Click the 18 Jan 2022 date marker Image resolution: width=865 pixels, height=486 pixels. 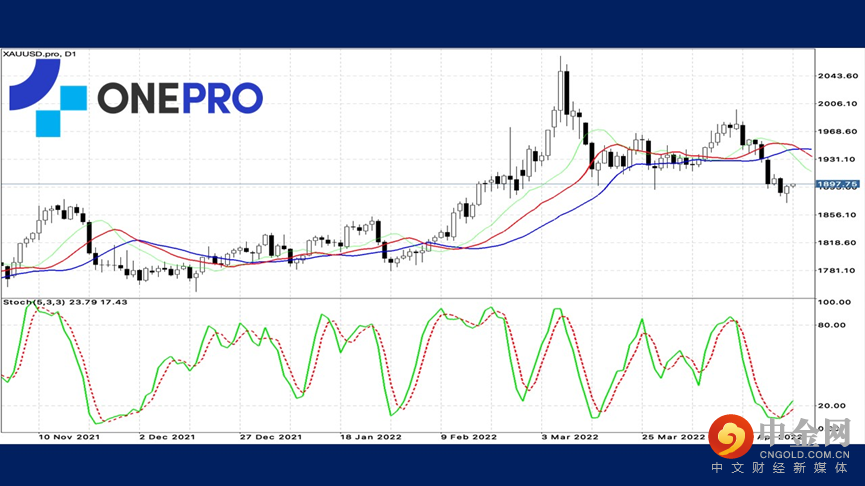pyautogui.click(x=371, y=437)
